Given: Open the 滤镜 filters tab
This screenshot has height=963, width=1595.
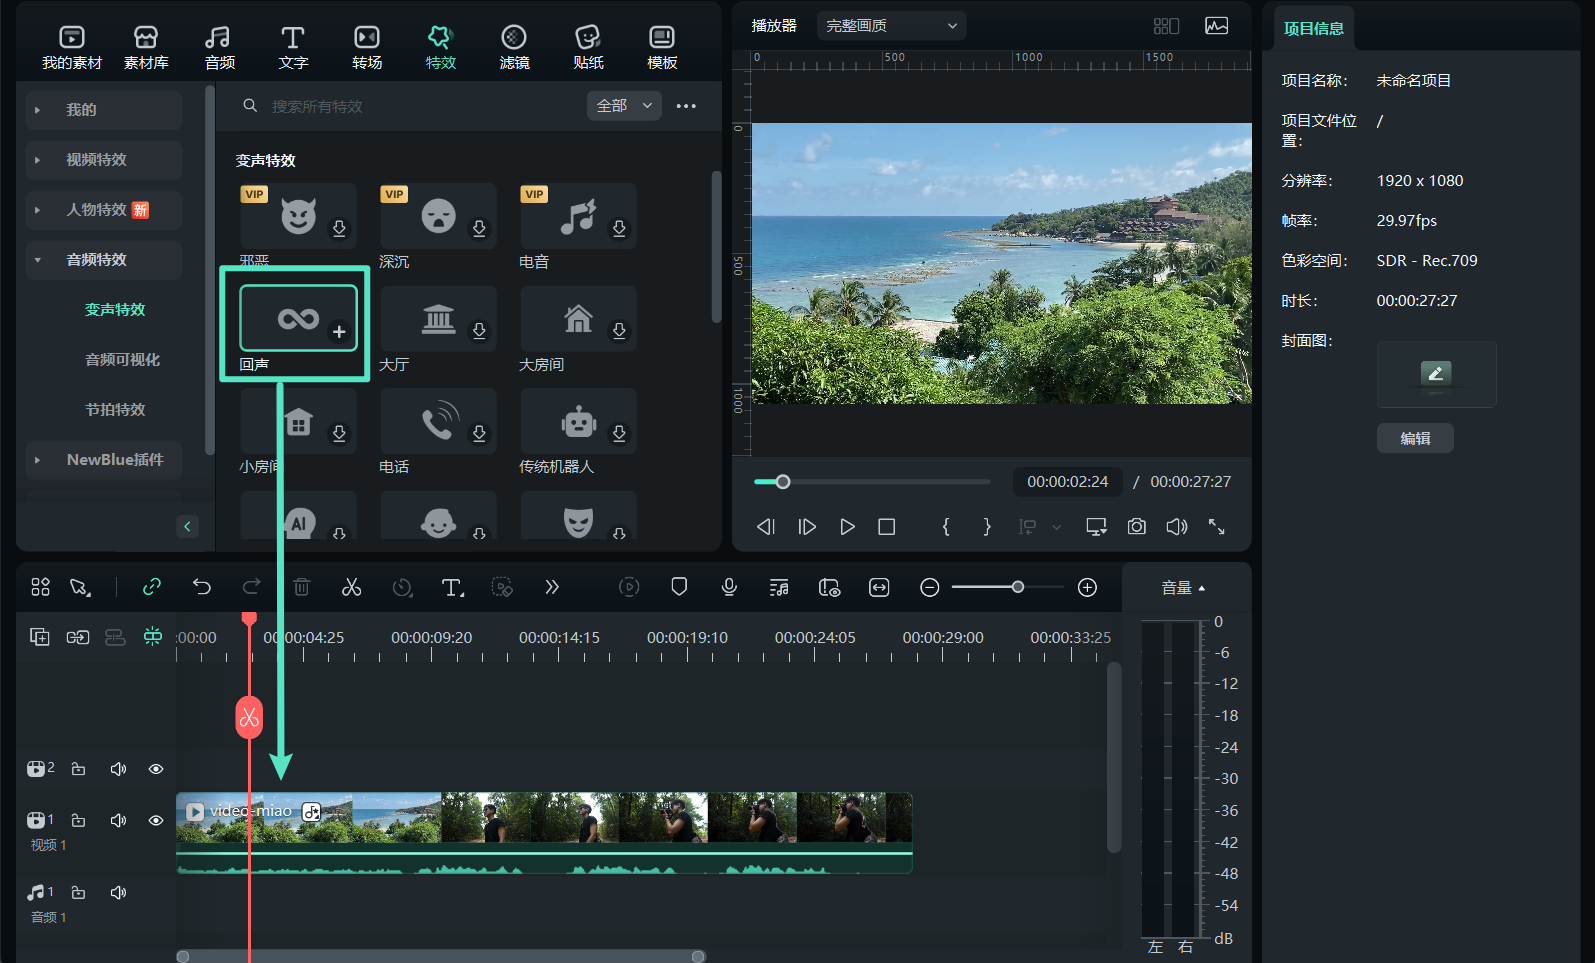Looking at the screenshot, I should point(514,47).
